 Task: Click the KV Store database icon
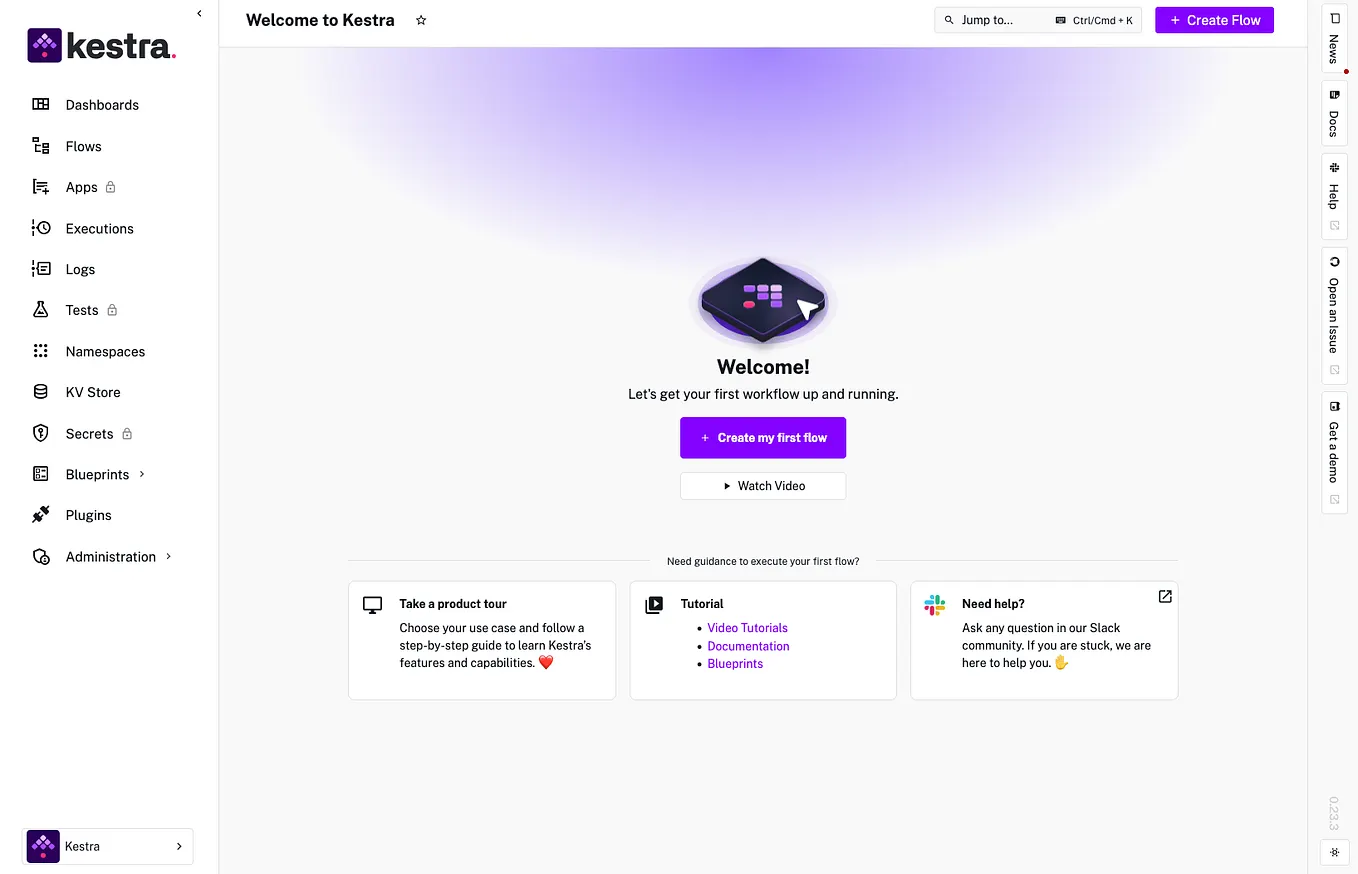tap(41, 392)
